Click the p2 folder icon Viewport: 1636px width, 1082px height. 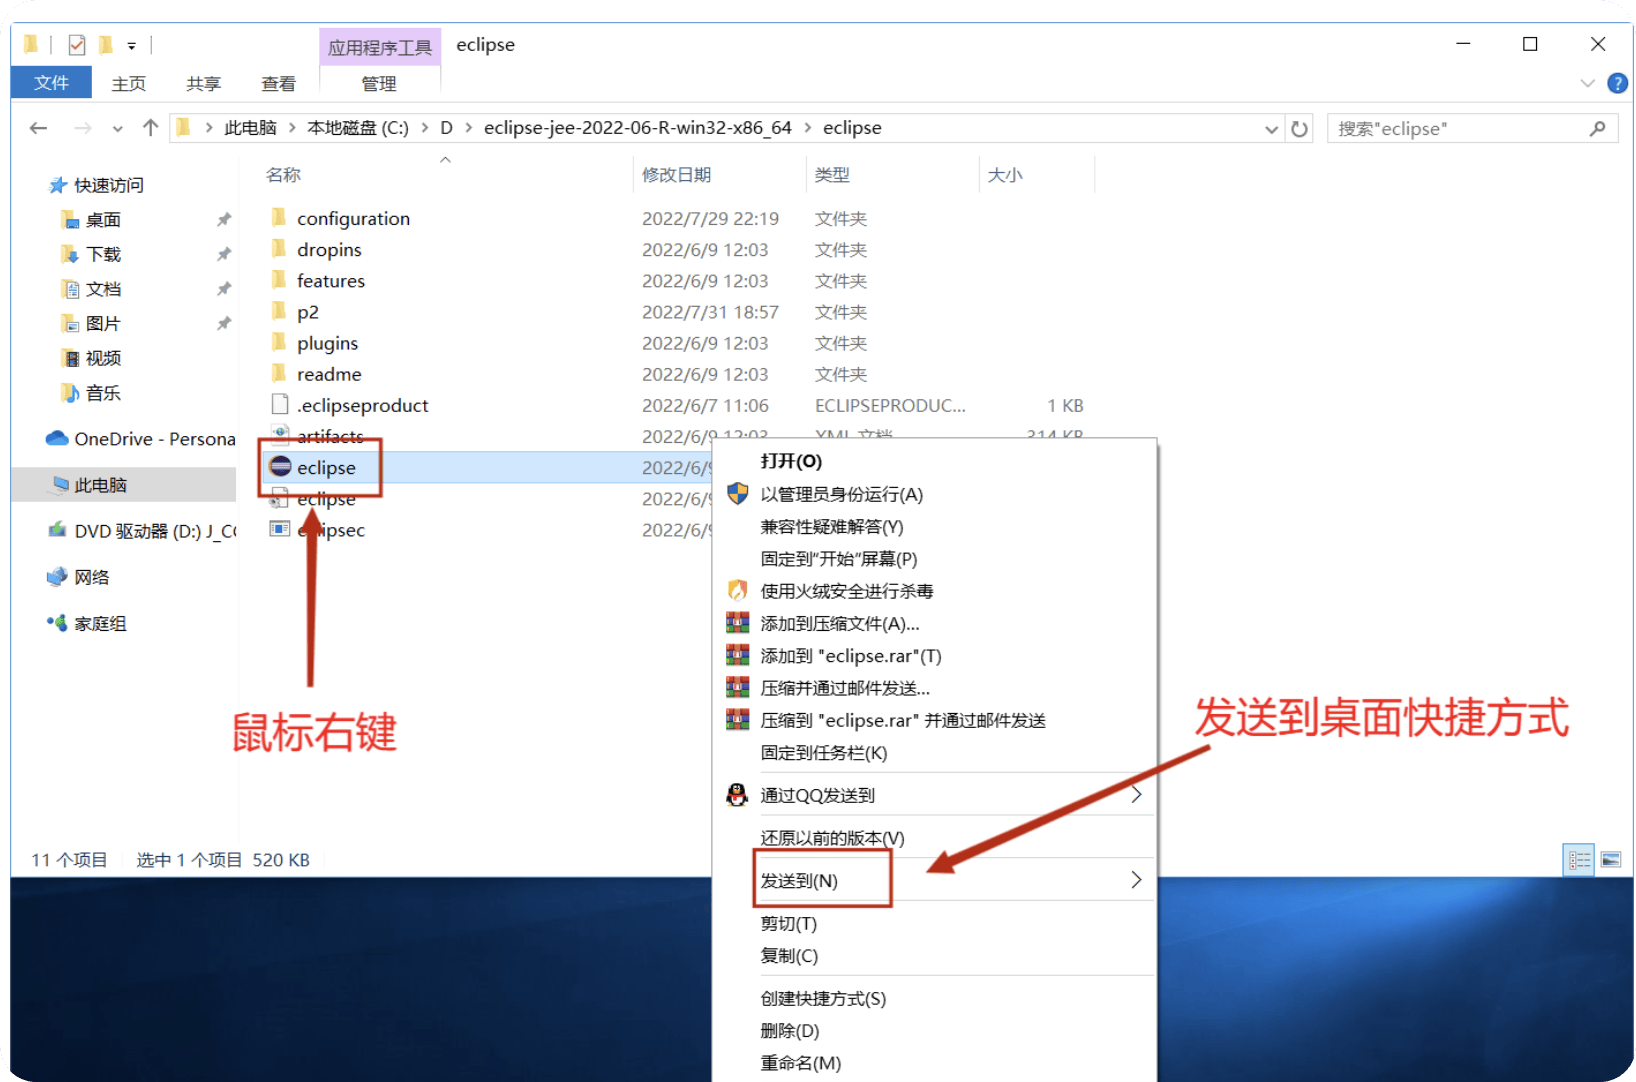coord(279,311)
